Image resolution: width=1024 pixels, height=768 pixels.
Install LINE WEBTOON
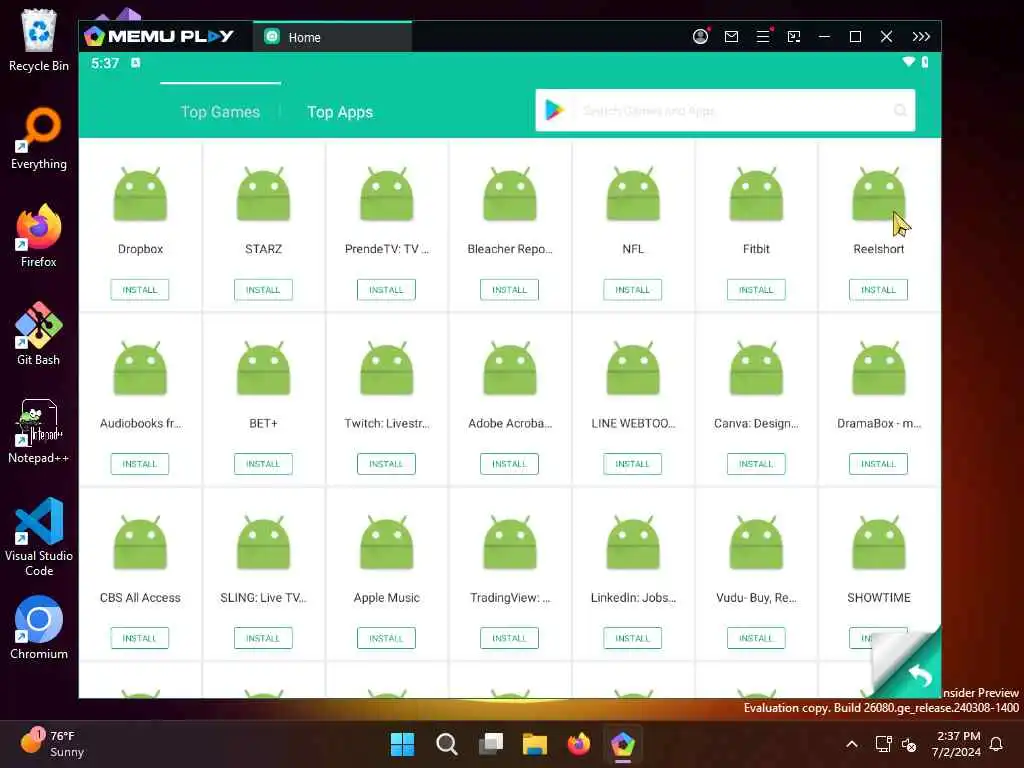point(632,464)
